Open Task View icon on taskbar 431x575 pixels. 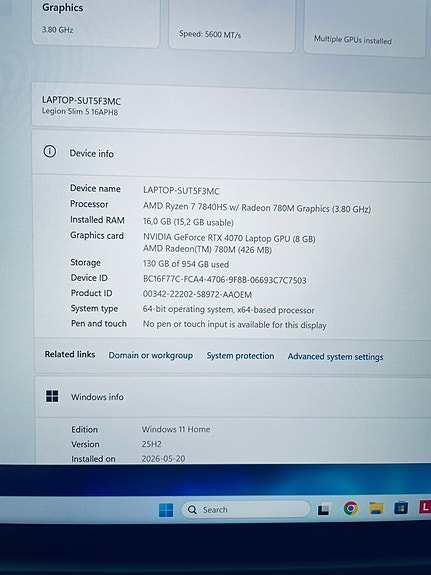(325, 509)
